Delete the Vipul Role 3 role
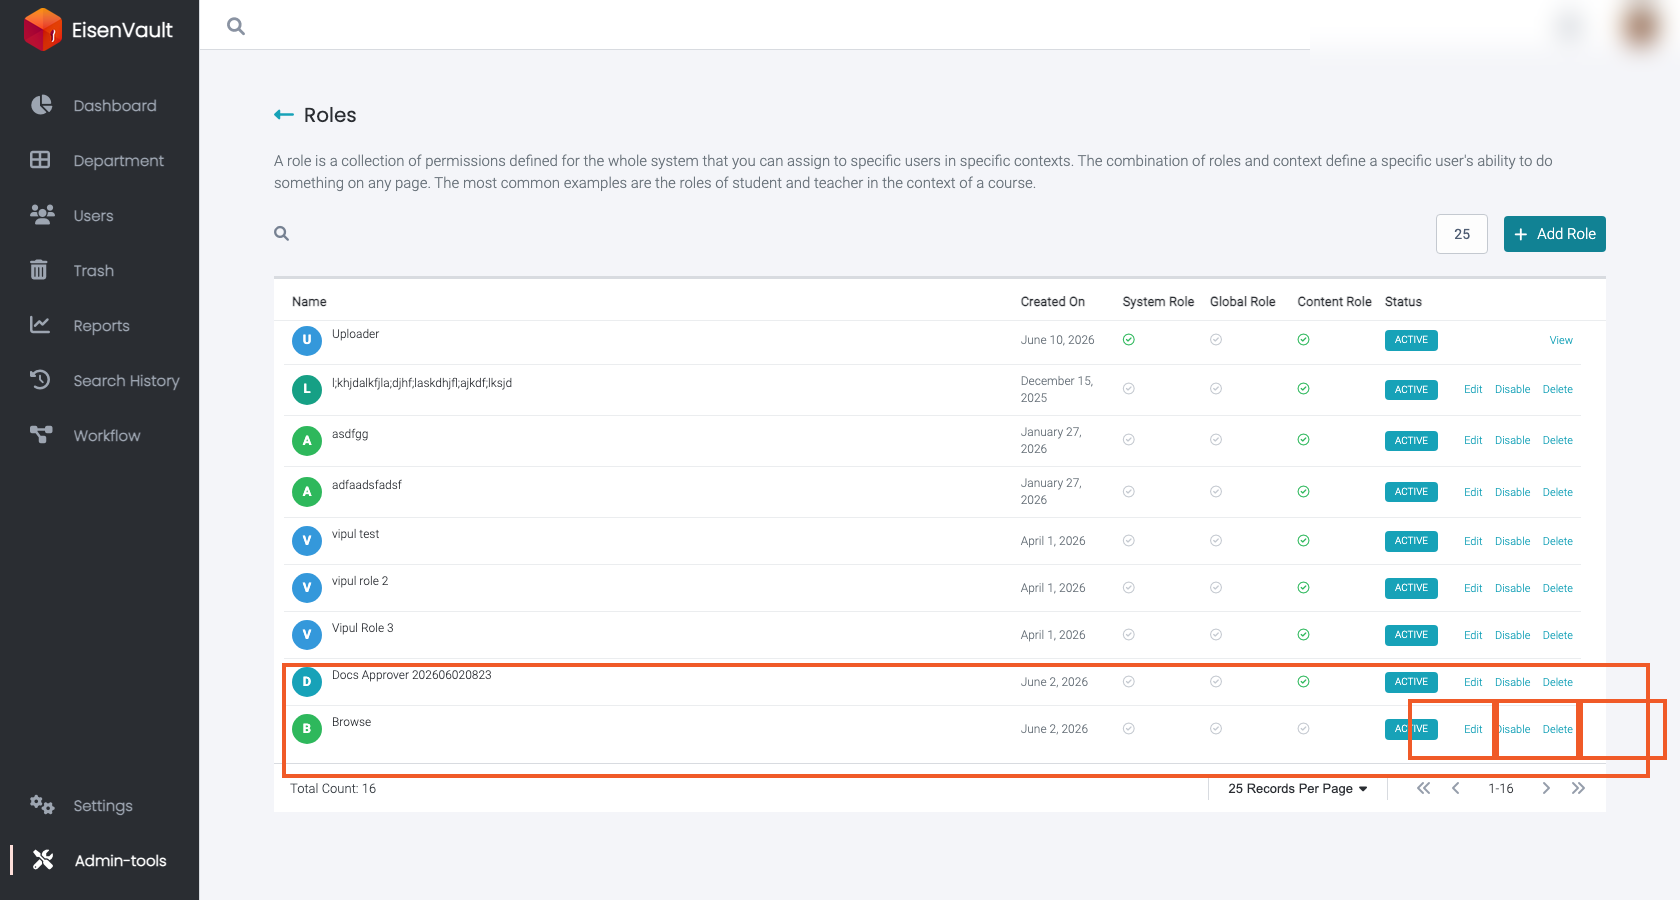The width and height of the screenshot is (1680, 900). (1557, 635)
